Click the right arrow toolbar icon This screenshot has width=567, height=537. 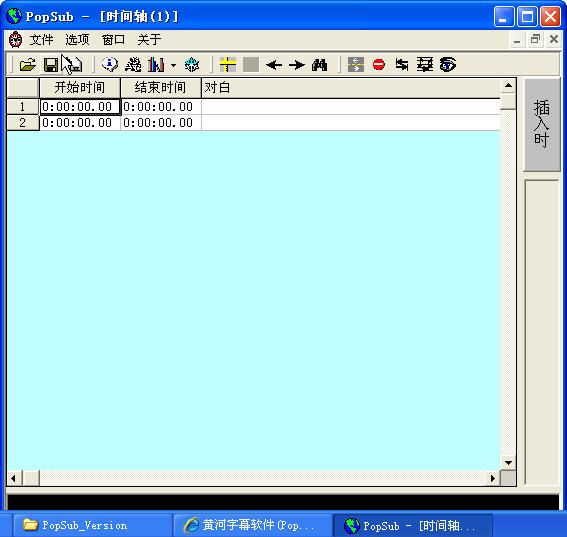click(297, 65)
